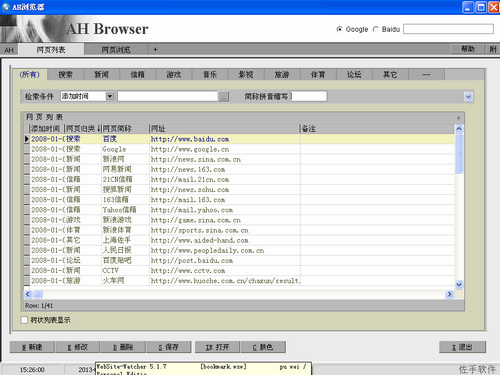Select the 其它 category tab
The image size is (500, 375).
[390, 75]
